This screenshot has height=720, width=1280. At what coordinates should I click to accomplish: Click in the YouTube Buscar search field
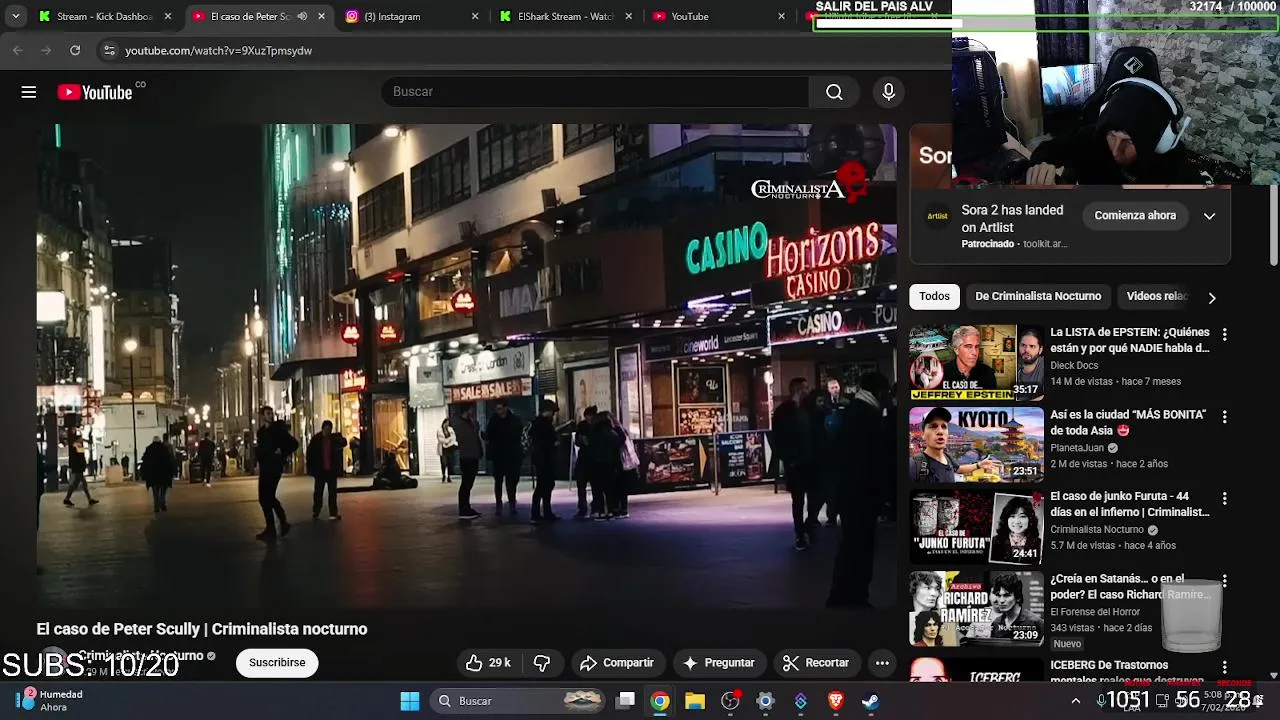point(594,92)
